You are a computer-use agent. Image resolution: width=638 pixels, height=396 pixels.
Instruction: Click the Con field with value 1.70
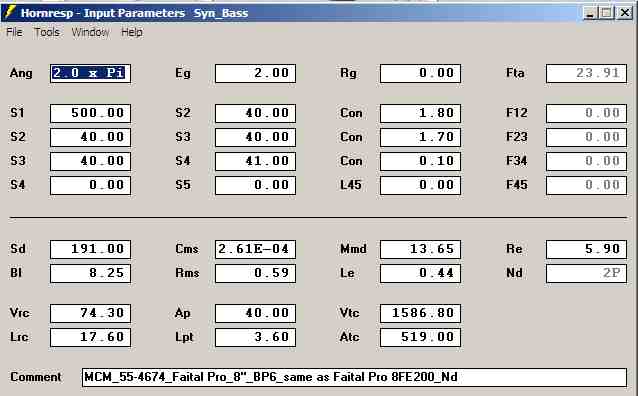[x=420, y=137]
